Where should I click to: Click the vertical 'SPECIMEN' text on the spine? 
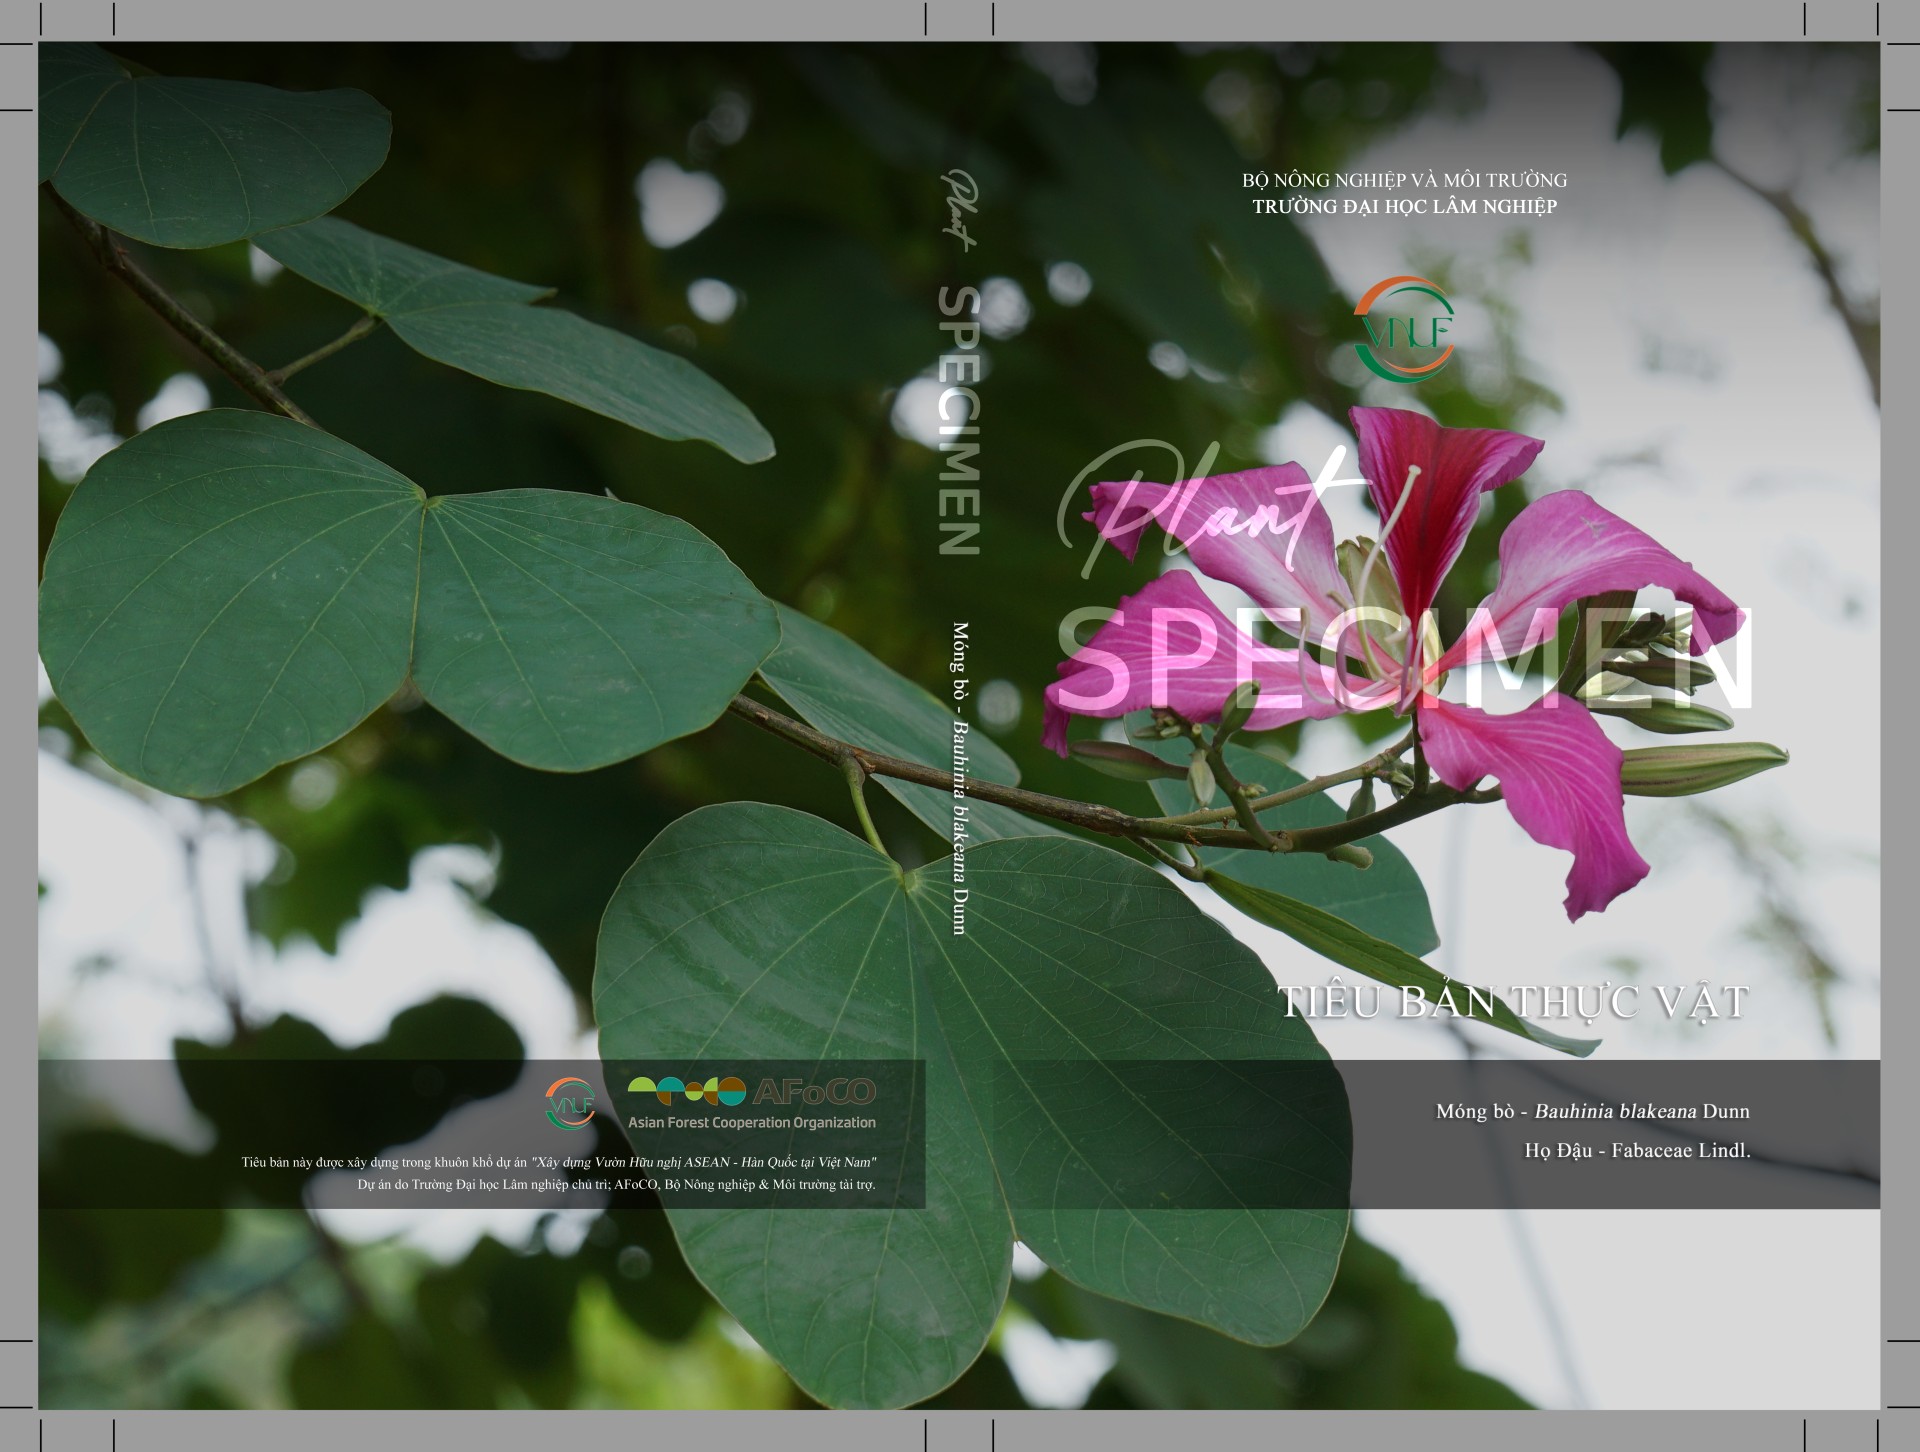pos(959,420)
